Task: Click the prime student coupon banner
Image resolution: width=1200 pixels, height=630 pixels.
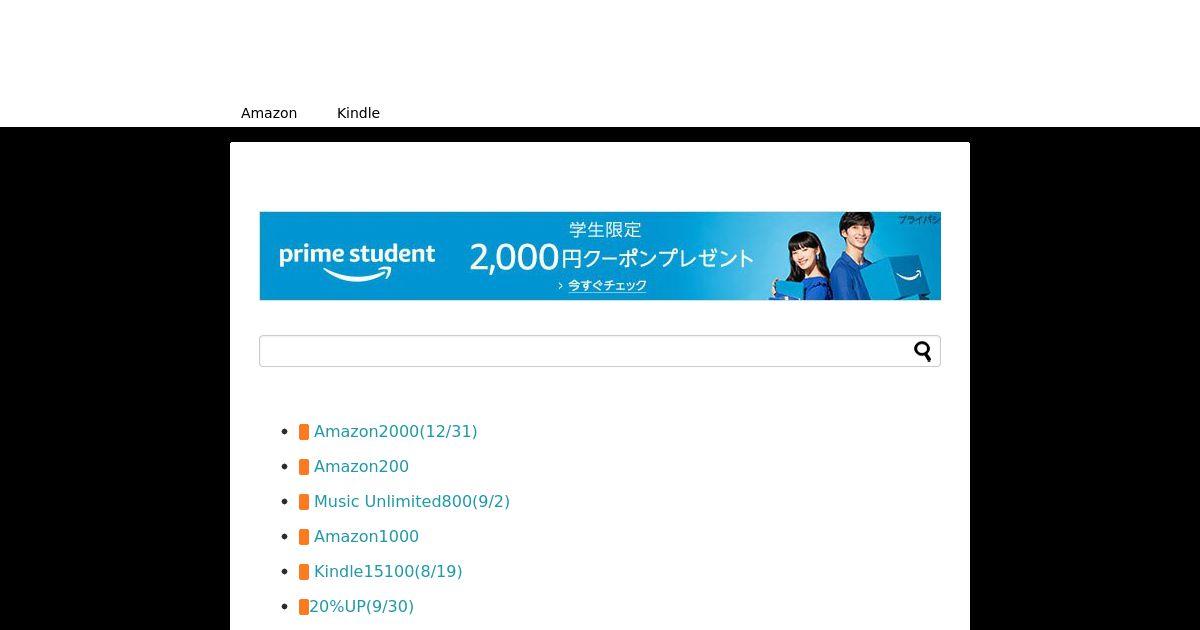Action: pos(600,256)
